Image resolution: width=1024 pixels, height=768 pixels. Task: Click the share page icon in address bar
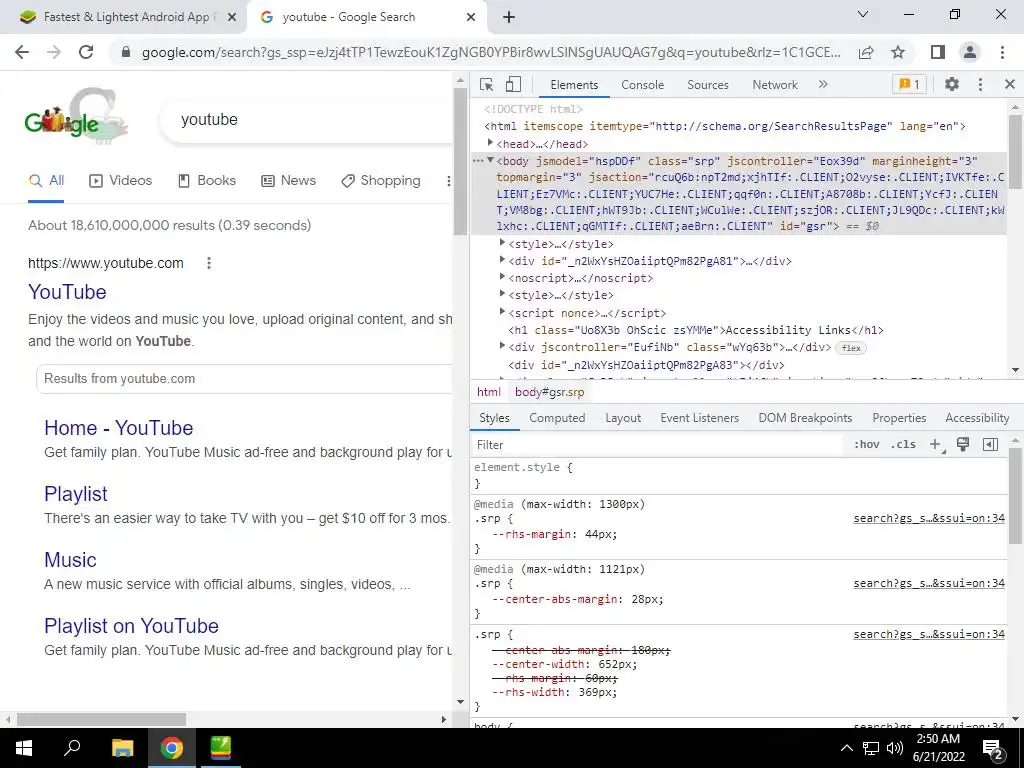pos(866,52)
